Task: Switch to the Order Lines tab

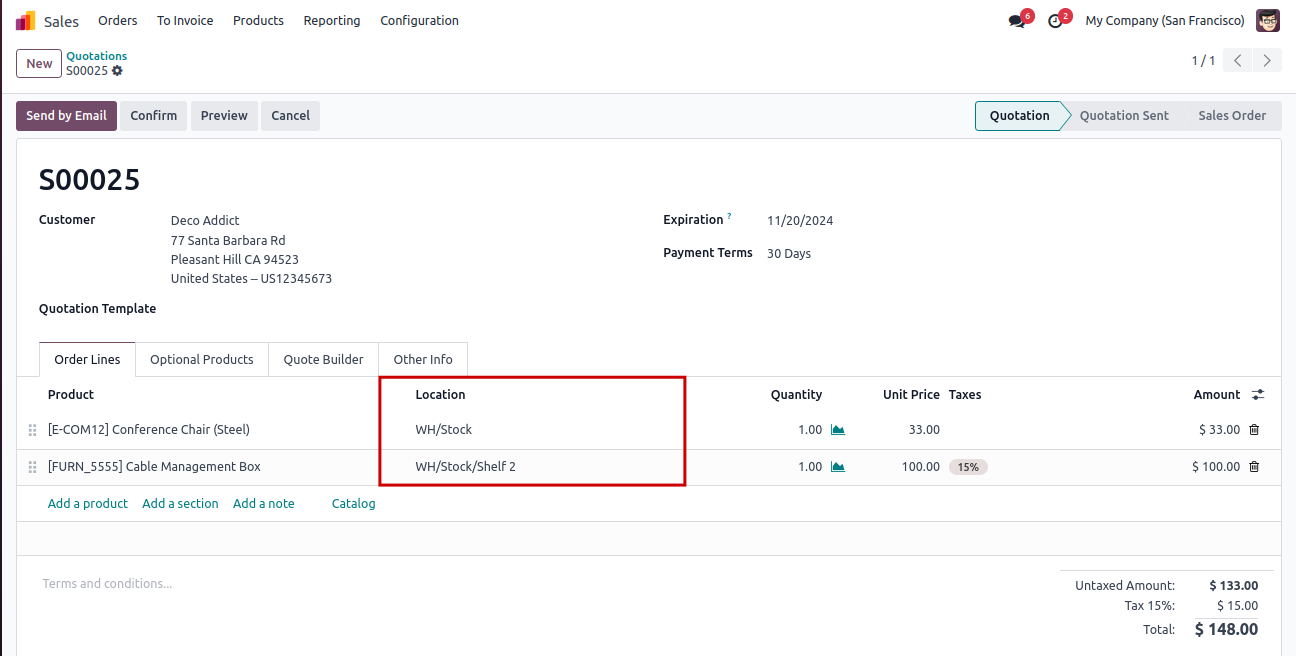Action: [x=87, y=360]
